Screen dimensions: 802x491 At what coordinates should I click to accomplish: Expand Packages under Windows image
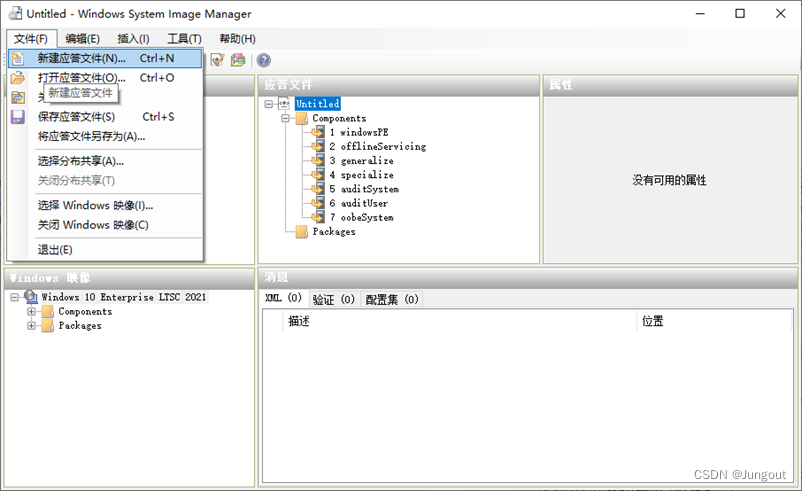click(x=32, y=326)
